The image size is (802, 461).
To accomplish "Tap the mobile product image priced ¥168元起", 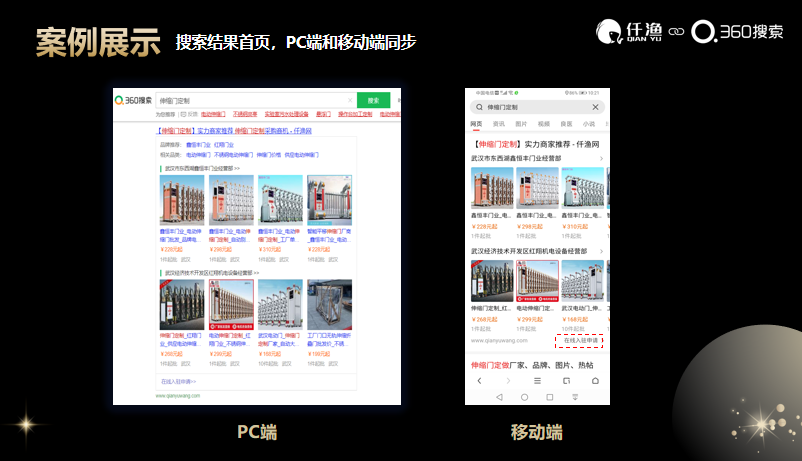I will [583, 281].
